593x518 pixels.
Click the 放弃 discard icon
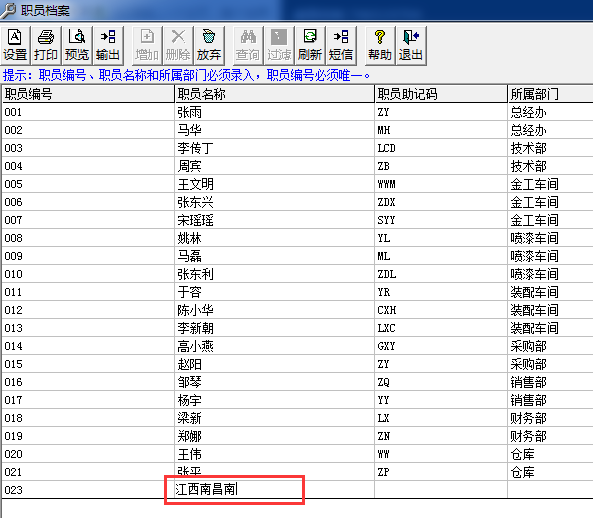(x=209, y=45)
